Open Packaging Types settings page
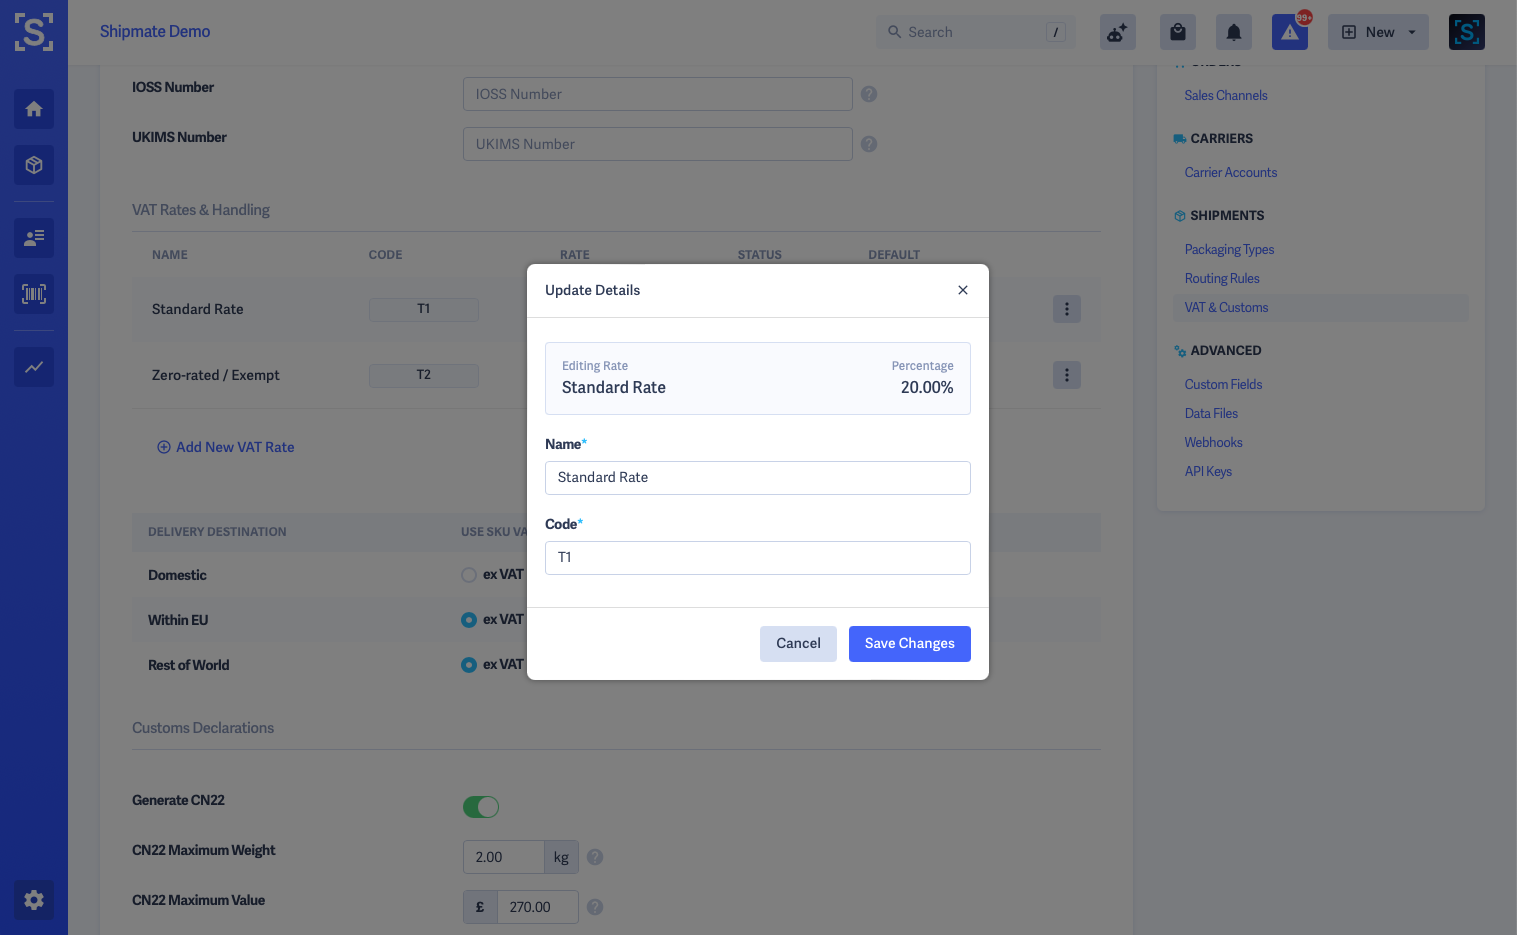 pyautogui.click(x=1229, y=250)
